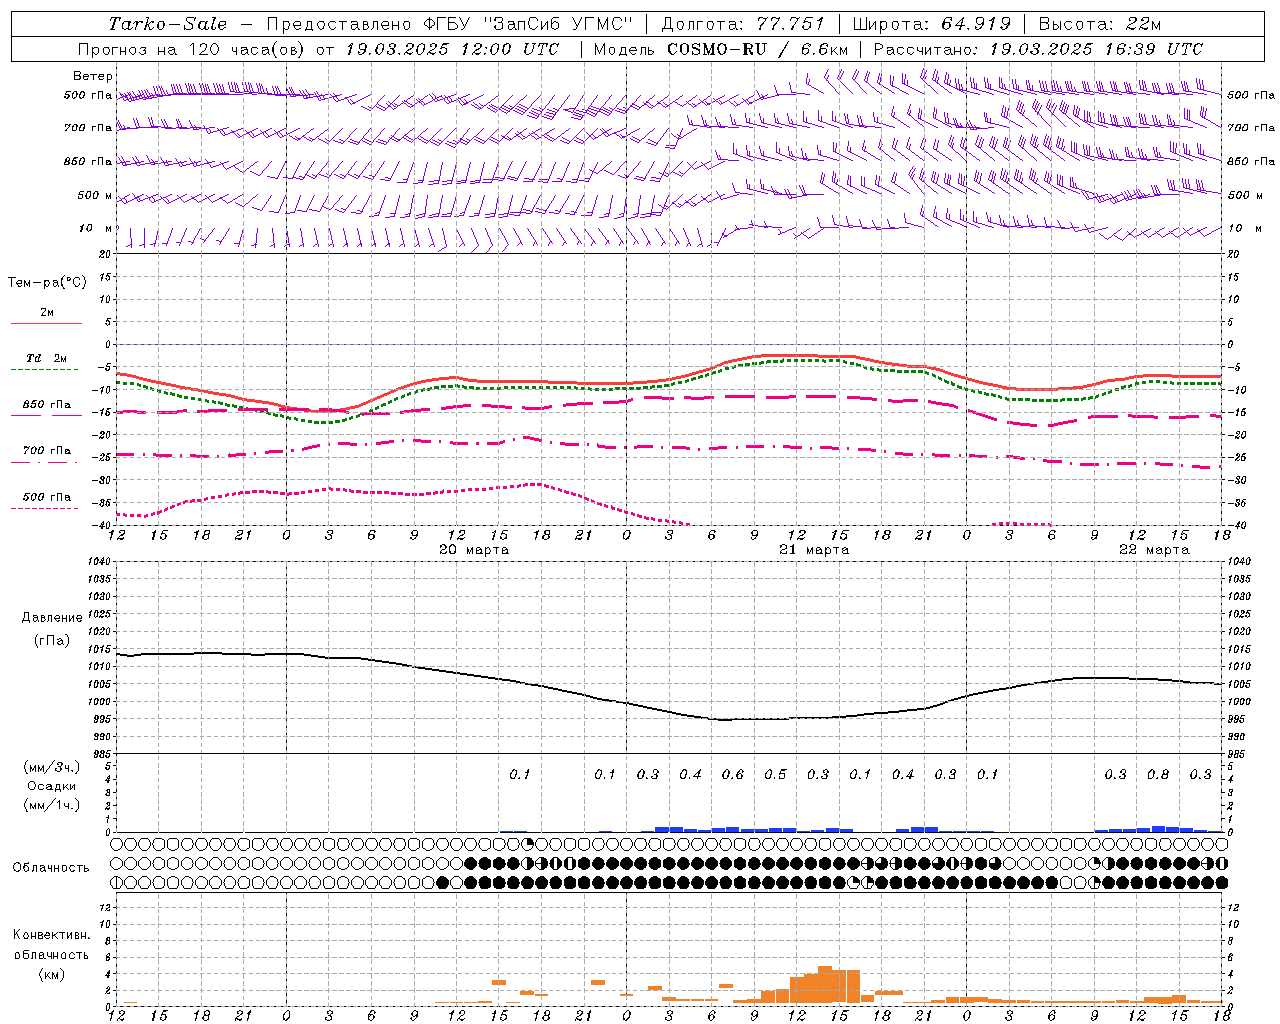Select the Широта: 64.919 header field
1280x1024 pixels.
(932, 24)
